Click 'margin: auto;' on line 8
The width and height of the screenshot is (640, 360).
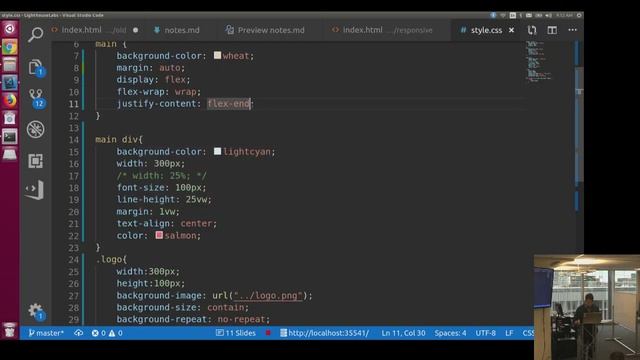click(151, 67)
